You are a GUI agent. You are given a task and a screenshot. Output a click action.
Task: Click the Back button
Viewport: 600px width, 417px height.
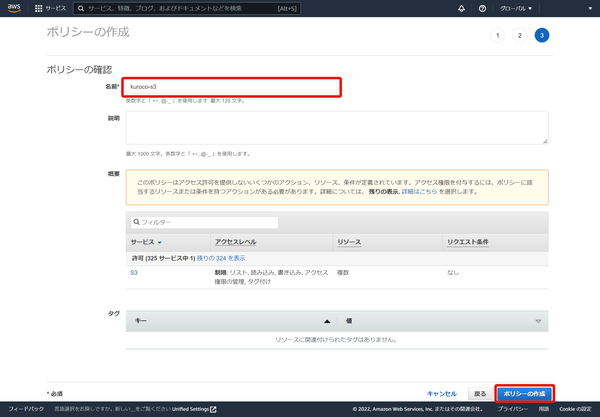pos(480,394)
